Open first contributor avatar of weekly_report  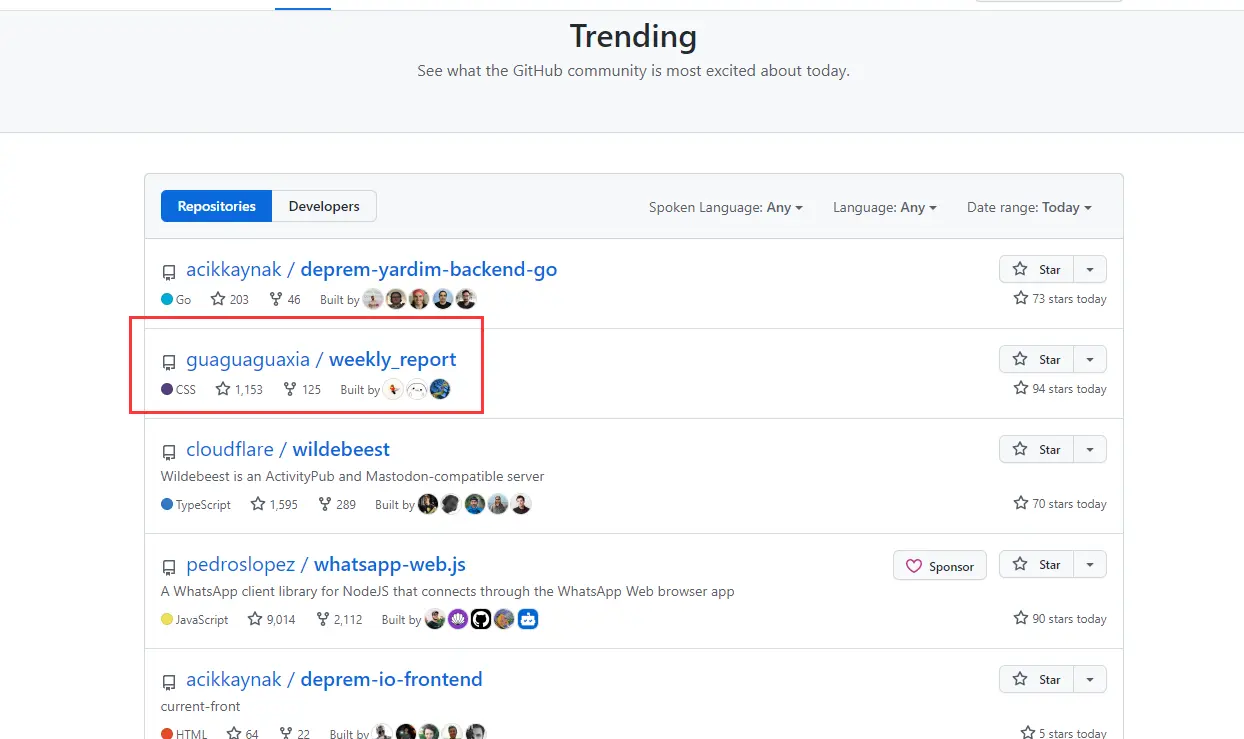tap(393, 389)
